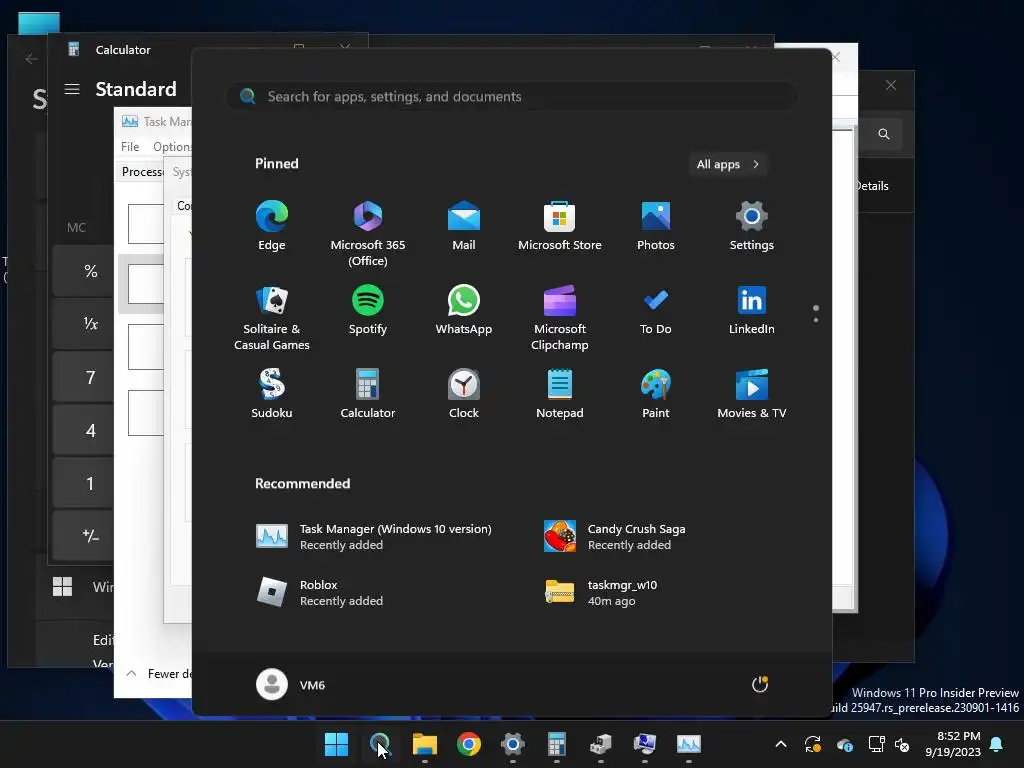This screenshot has width=1024, height=768.
Task: Open Edge from pinned apps
Action: pos(272,226)
